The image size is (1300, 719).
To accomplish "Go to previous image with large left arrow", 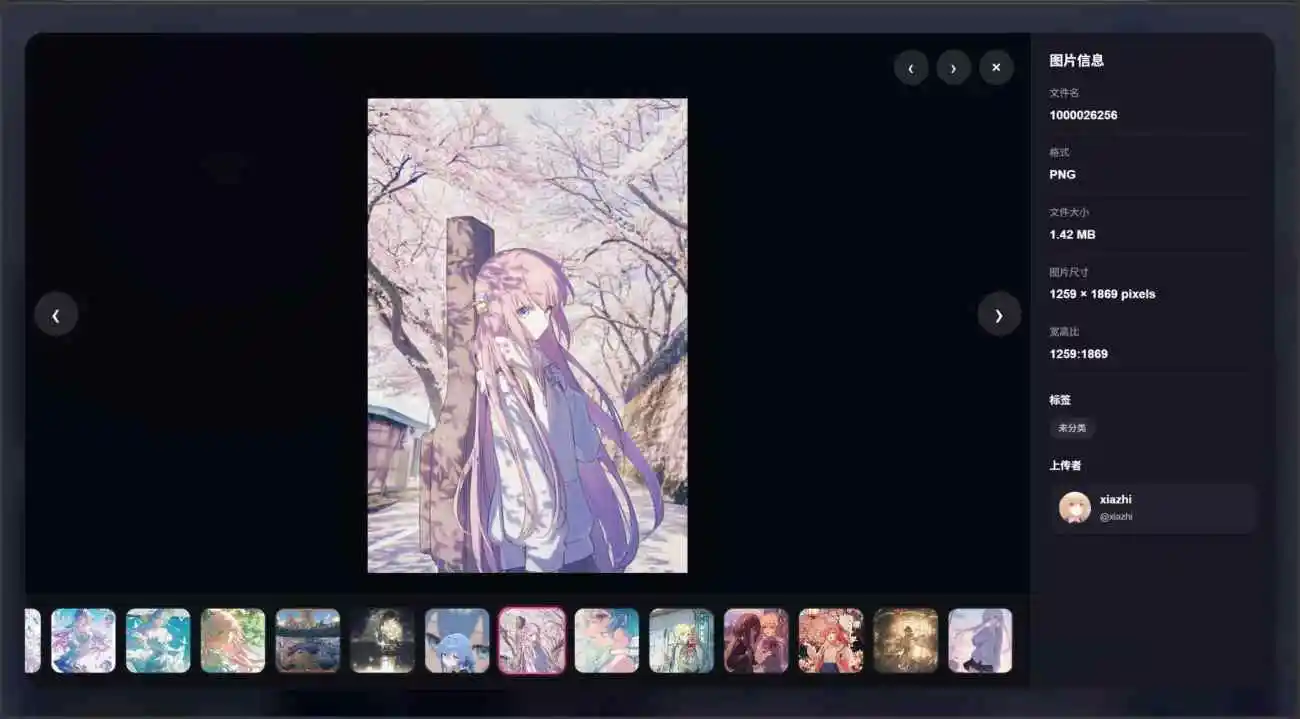I will tap(56, 314).
